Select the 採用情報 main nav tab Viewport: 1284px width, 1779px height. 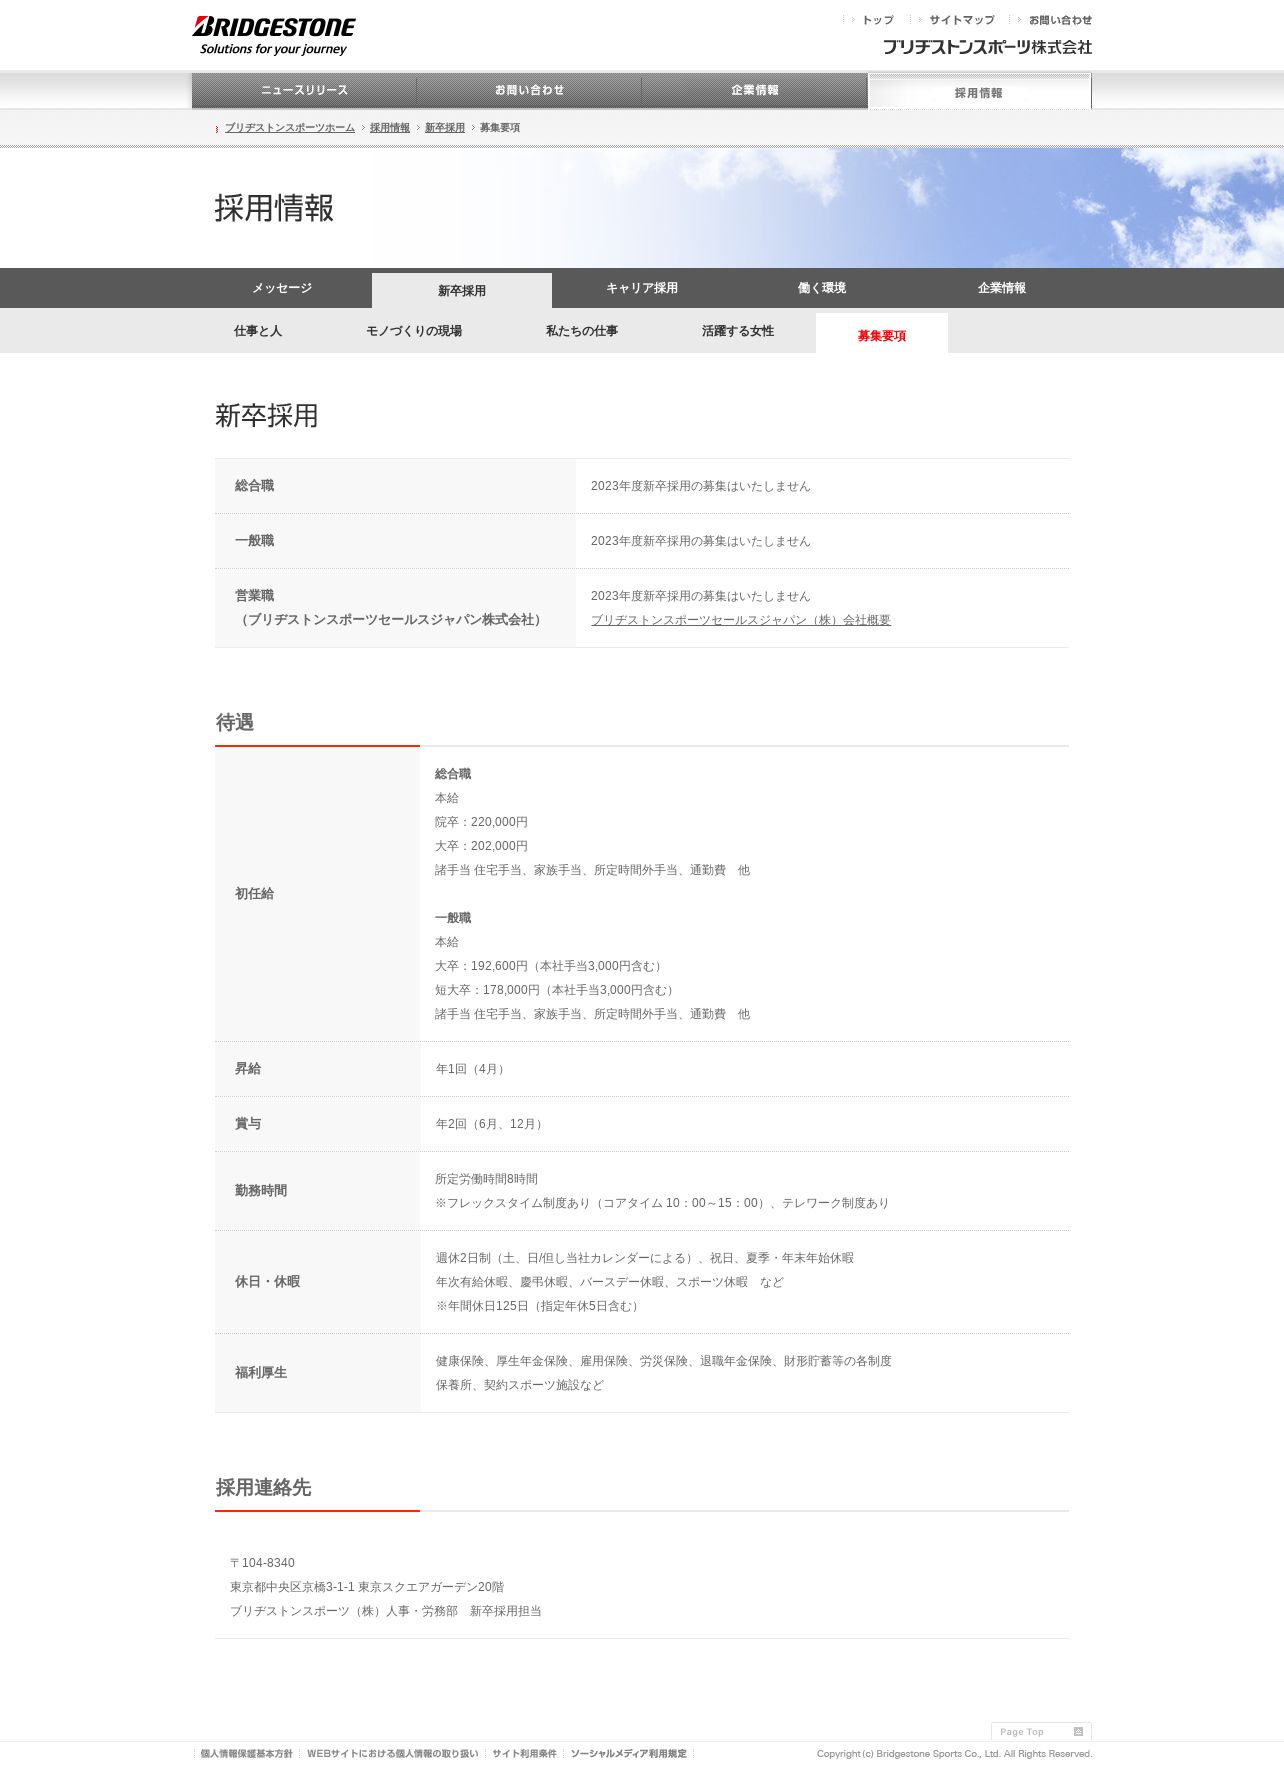tap(979, 92)
